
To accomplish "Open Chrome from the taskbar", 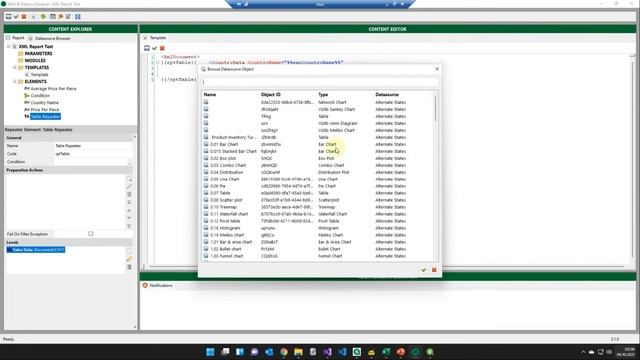I will click(x=284, y=352).
